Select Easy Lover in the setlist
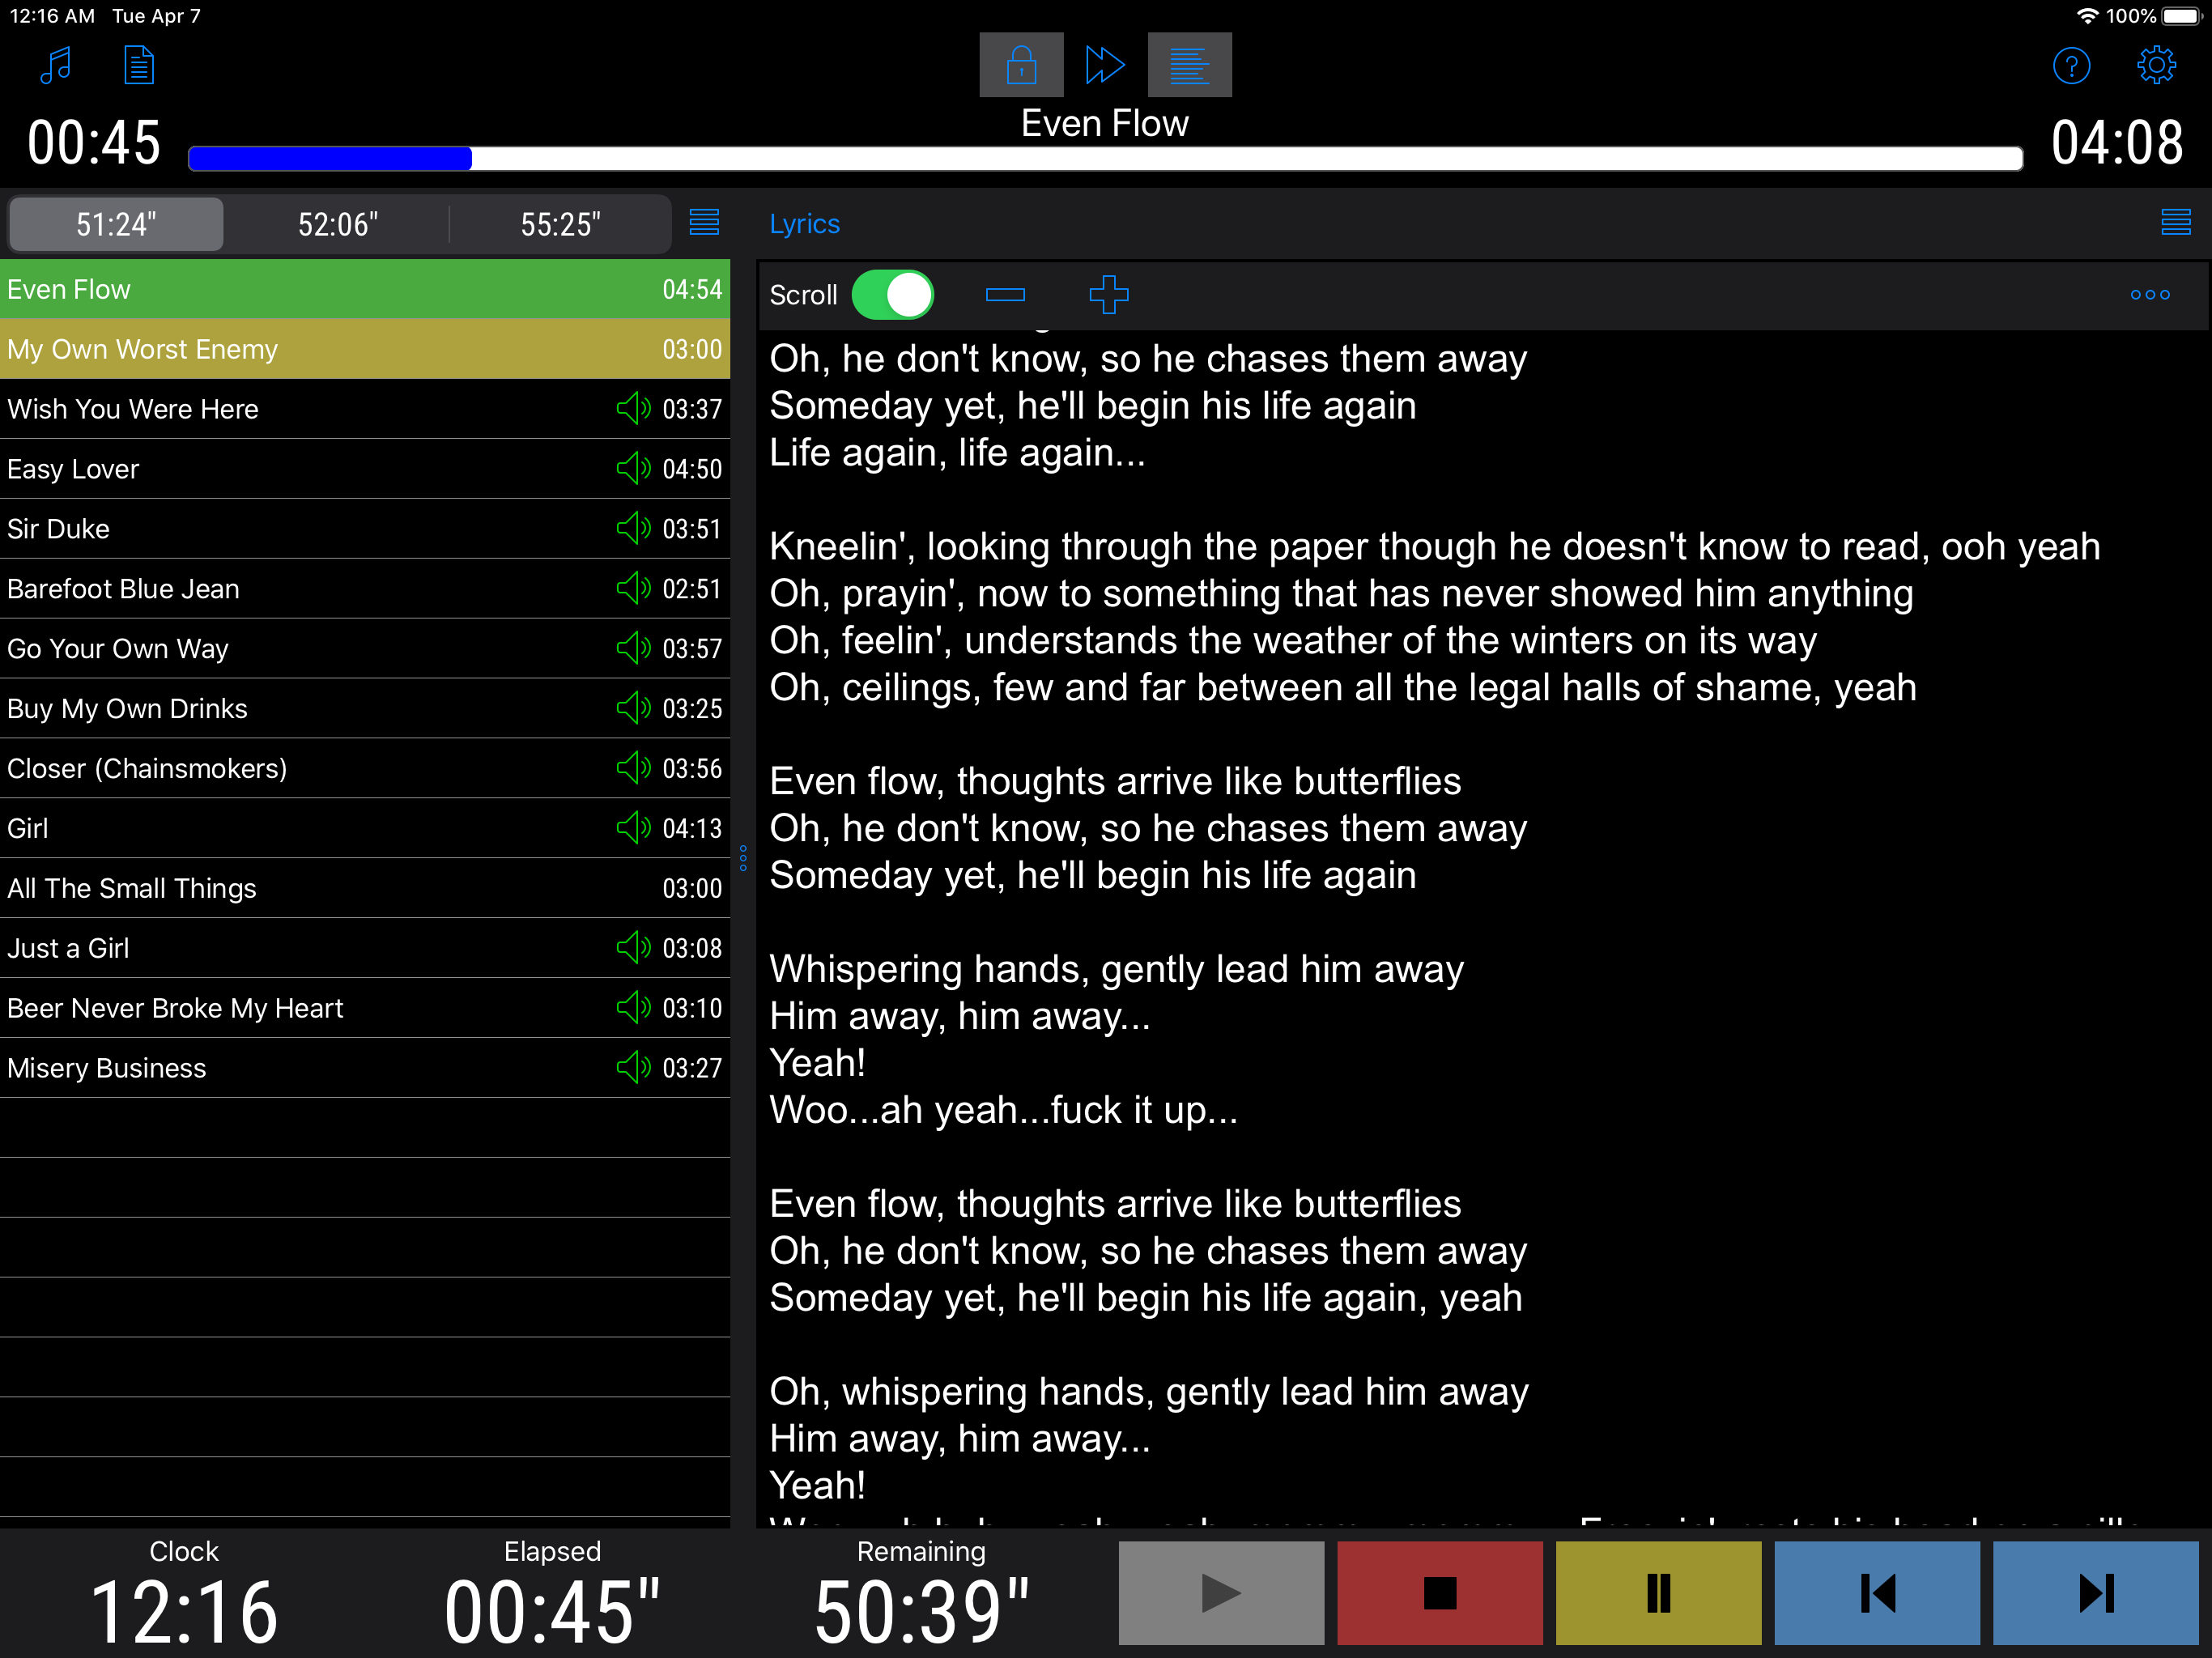 pos(365,469)
